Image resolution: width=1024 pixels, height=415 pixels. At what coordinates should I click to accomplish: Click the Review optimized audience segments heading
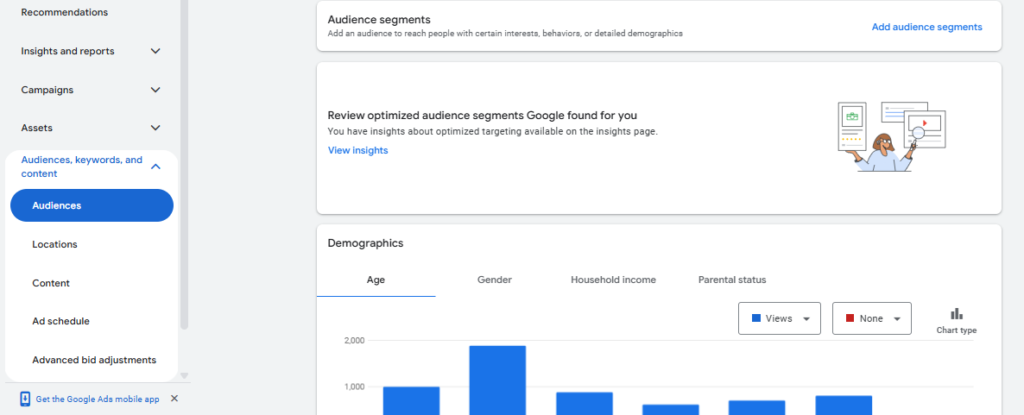483,116
